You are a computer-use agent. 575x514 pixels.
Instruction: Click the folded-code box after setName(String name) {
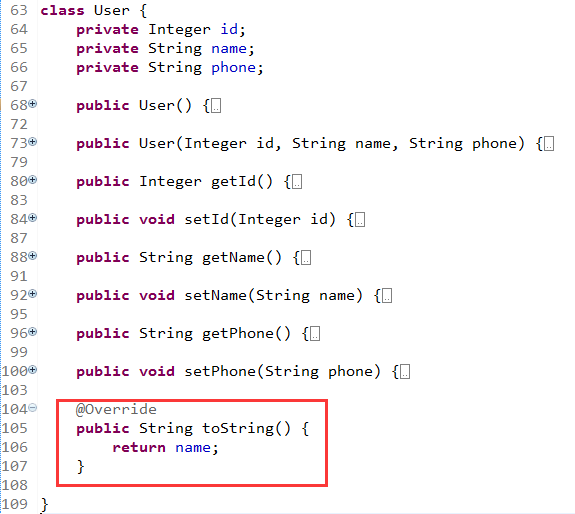(x=388, y=295)
